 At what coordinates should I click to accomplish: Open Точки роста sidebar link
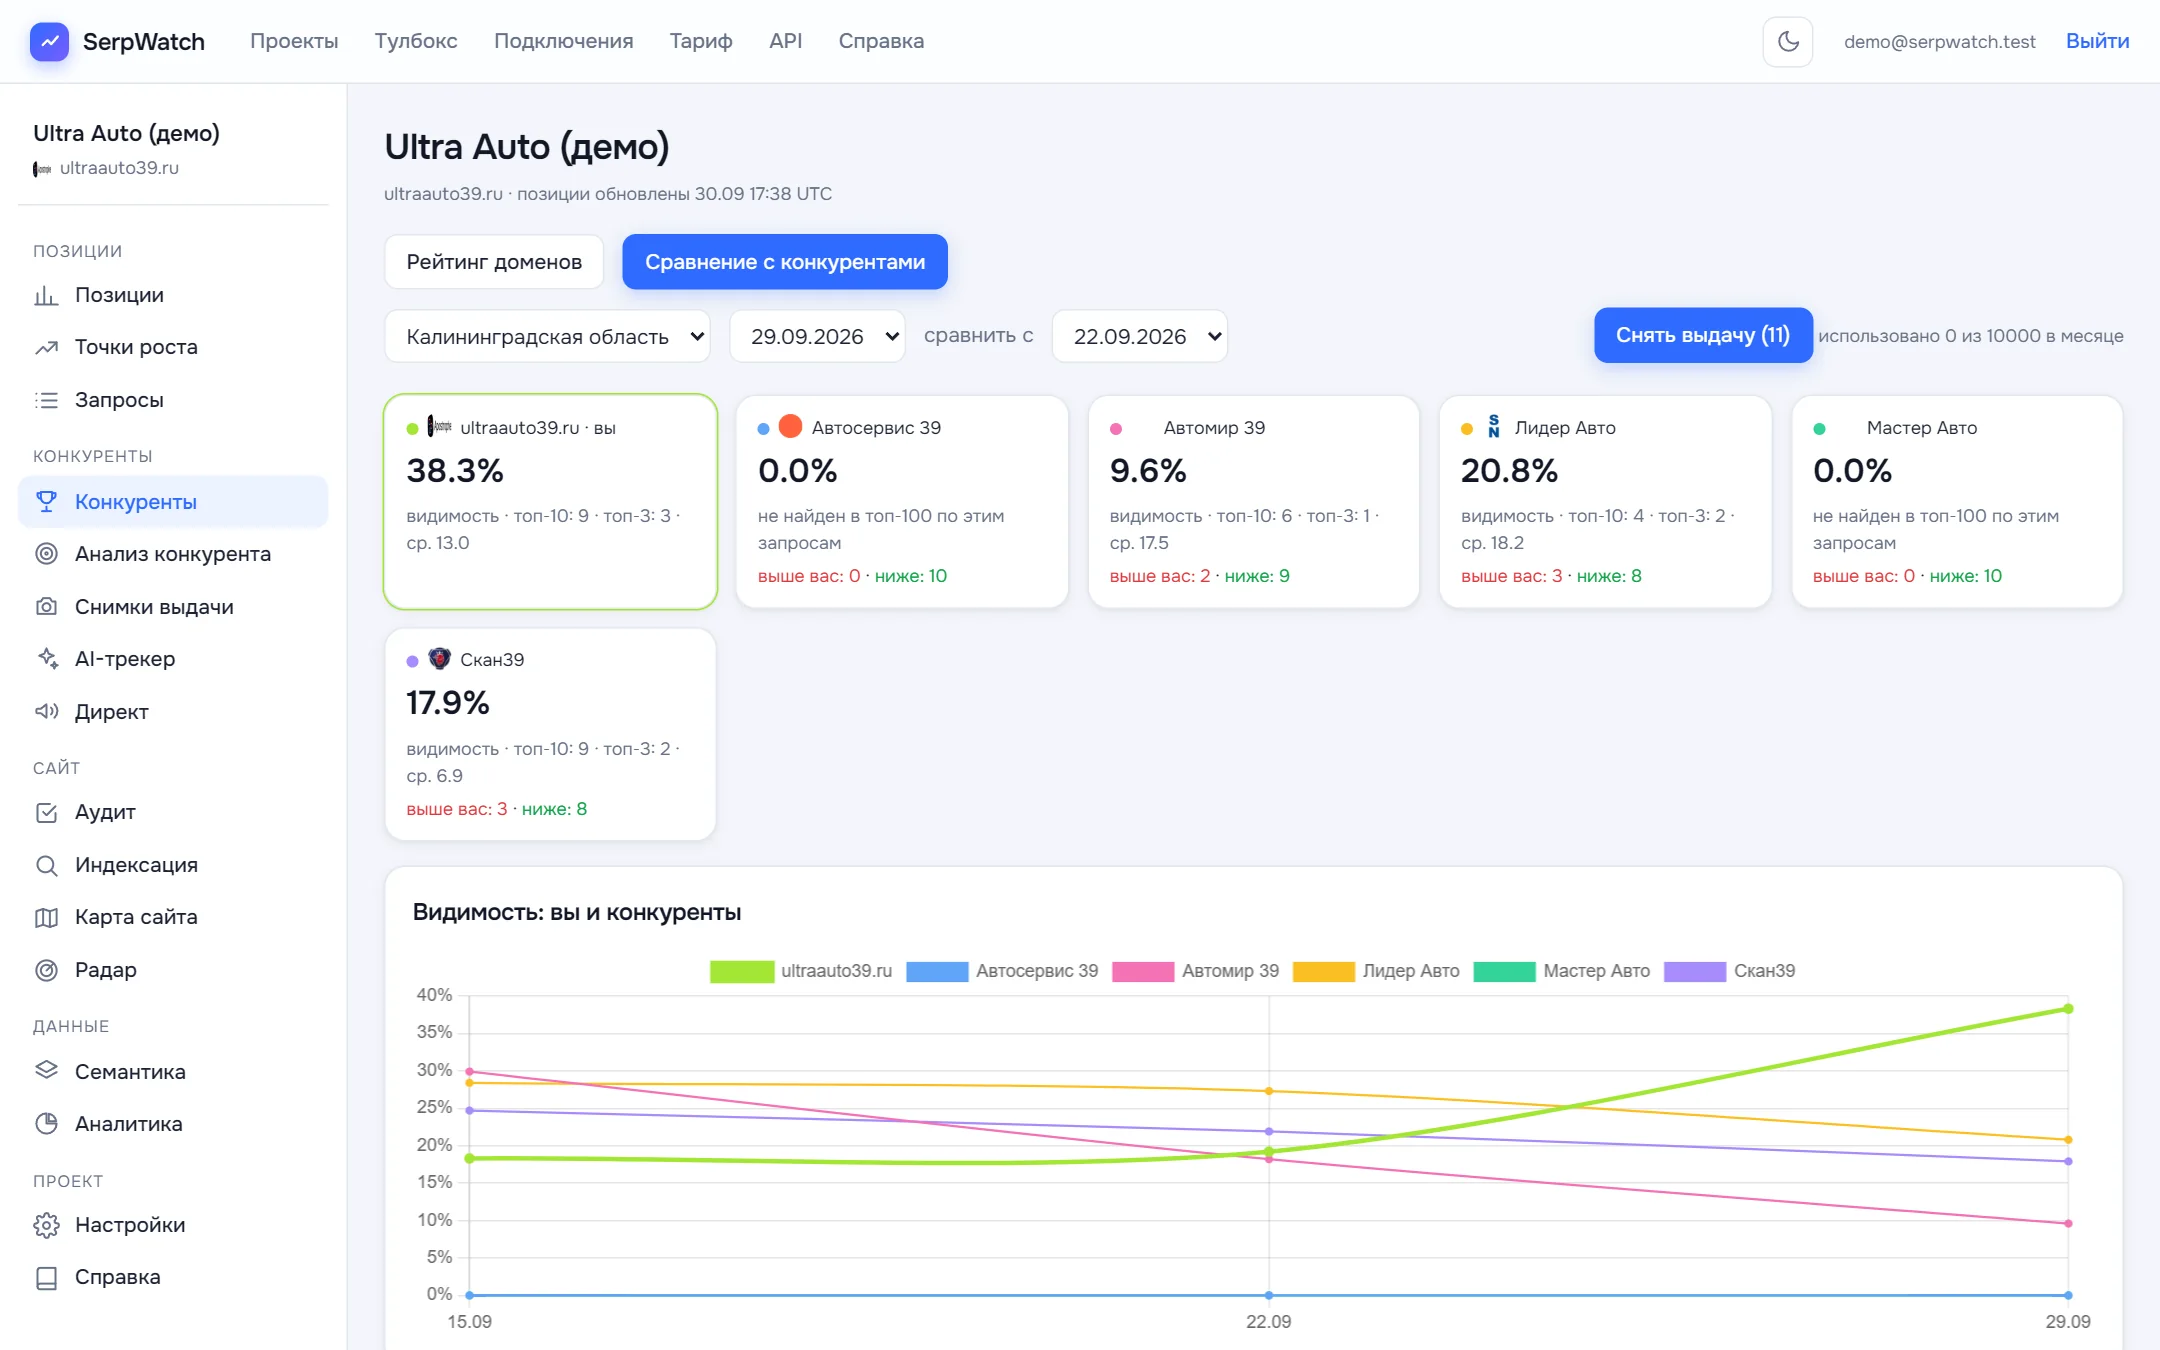(x=173, y=347)
